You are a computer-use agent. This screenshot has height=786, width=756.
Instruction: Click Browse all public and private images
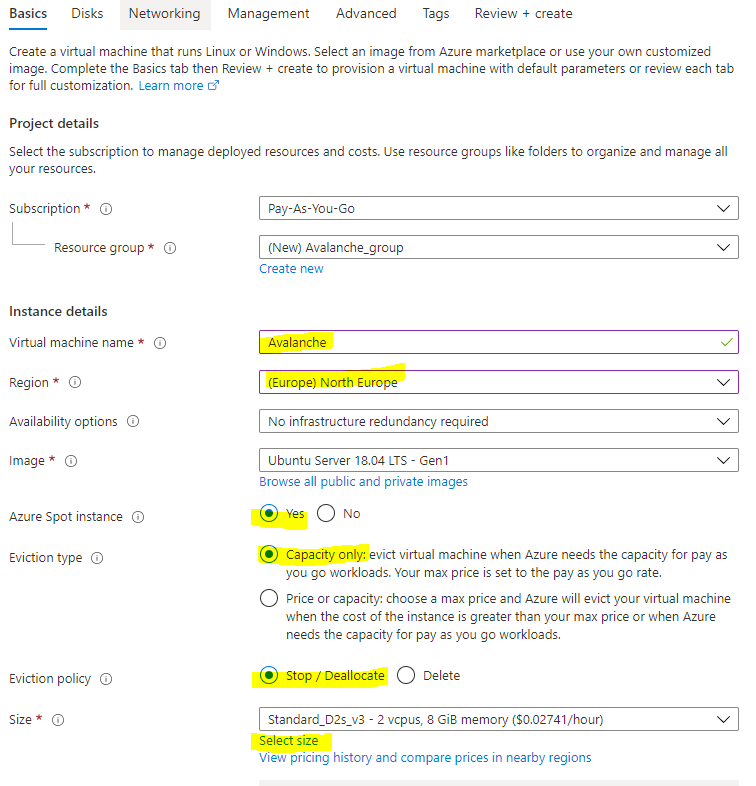tap(363, 481)
